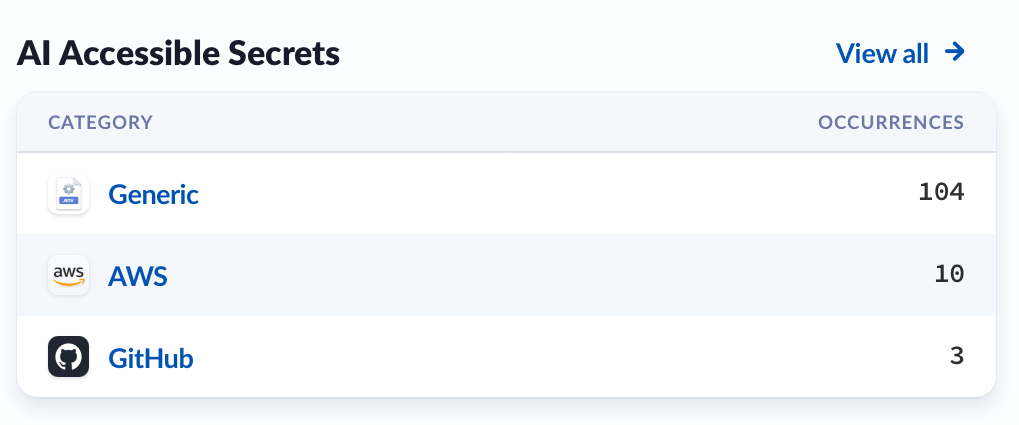Click the table header bar's empty middle

tap(480, 123)
